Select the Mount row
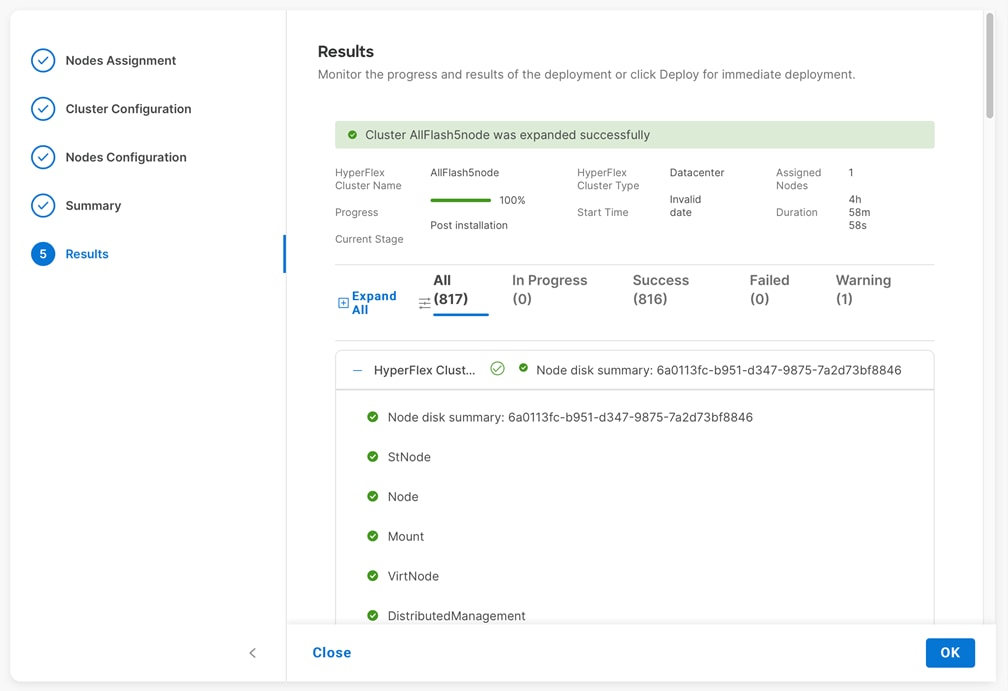Viewport: 1008px width, 691px height. (x=406, y=537)
